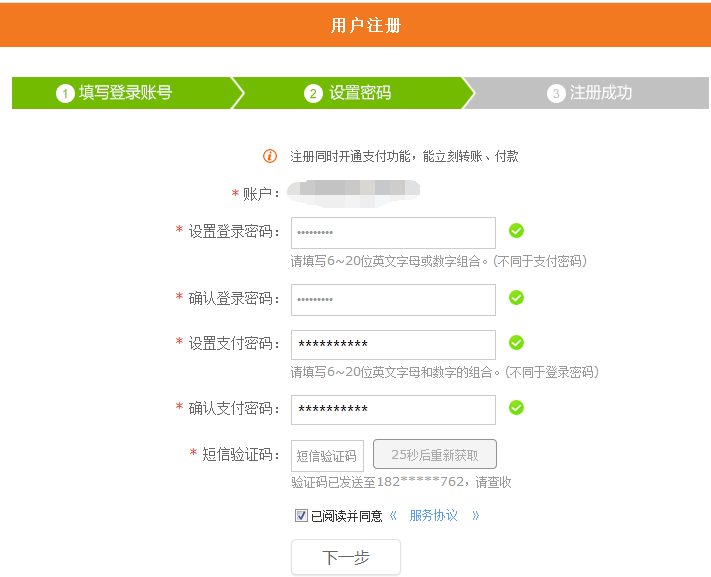Select the 确认支付密码 input field
The width and height of the screenshot is (711, 577).
[393, 410]
